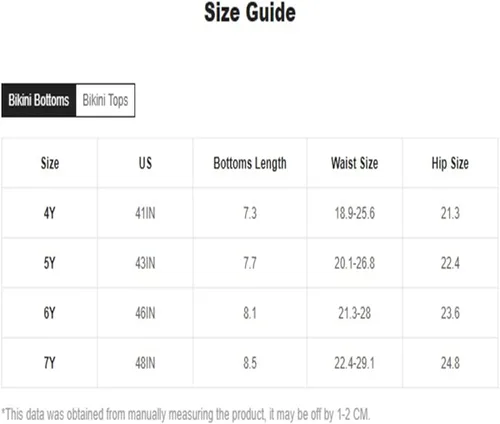Click the Size column header
This screenshot has width=500, height=424.
click(50, 163)
